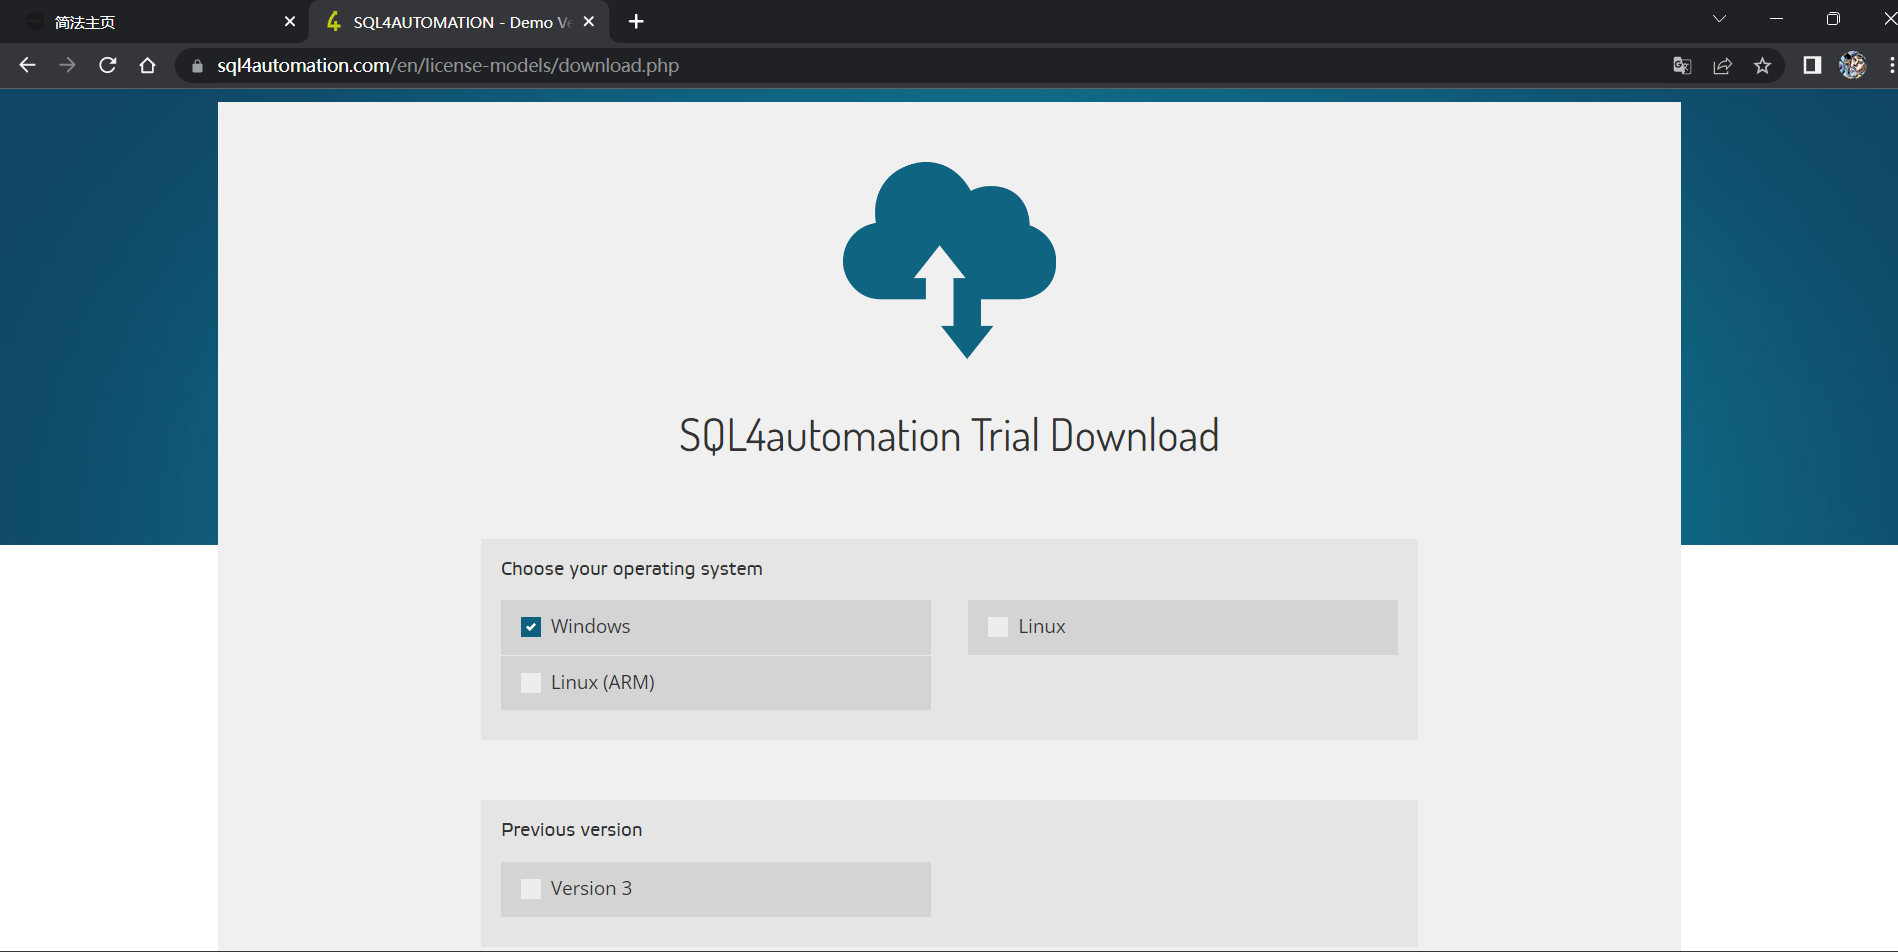
Task: Click the SQL4automation Trial Download heading
Action: click(949, 436)
